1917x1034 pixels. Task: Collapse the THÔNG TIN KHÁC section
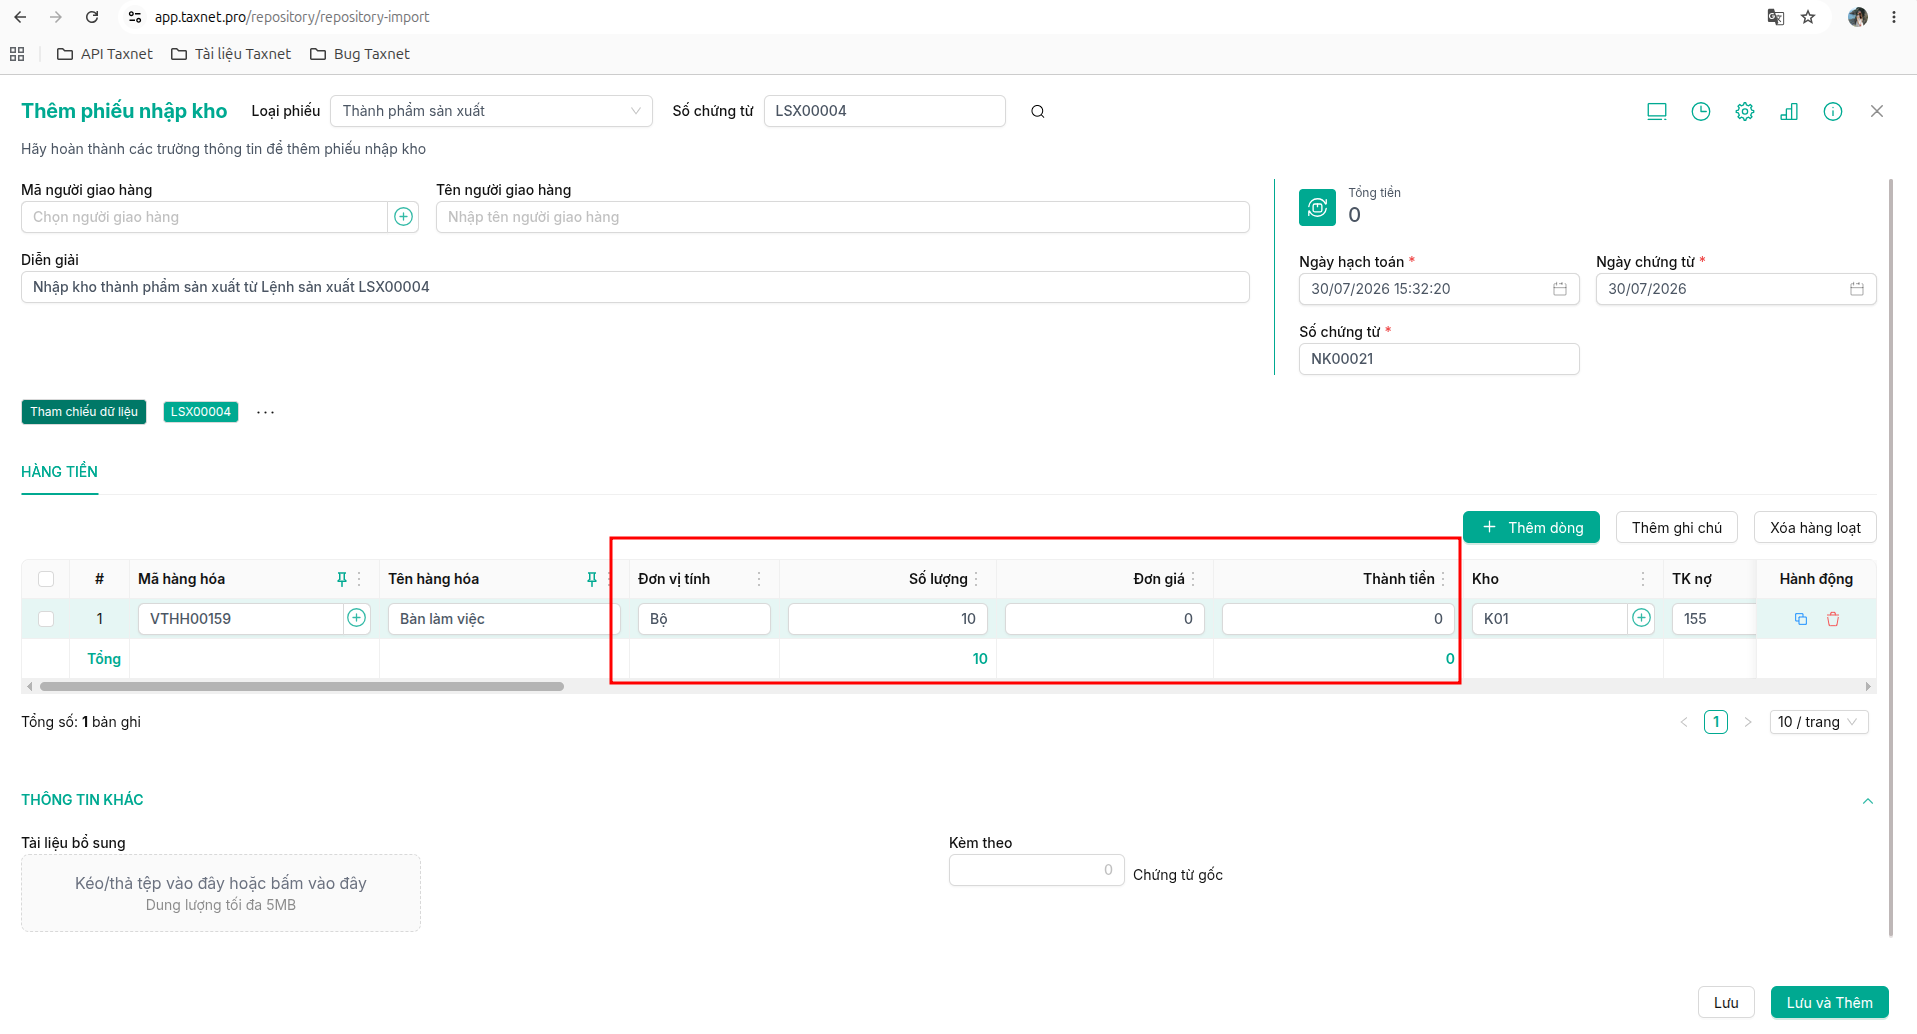pyautogui.click(x=1867, y=801)
